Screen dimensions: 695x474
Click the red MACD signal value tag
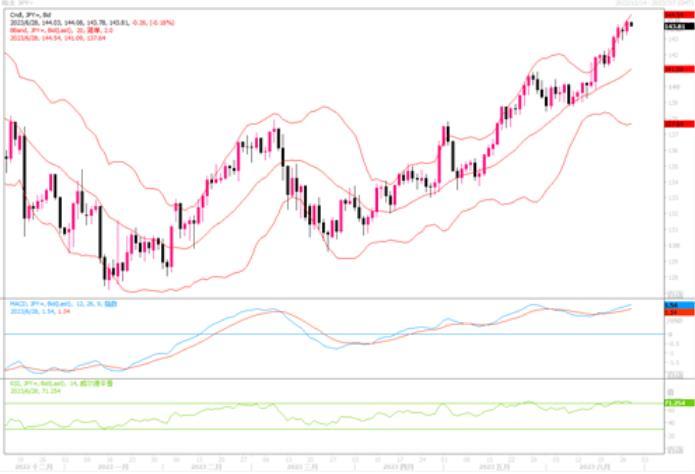pyautogui.click(x=680, y=312)
